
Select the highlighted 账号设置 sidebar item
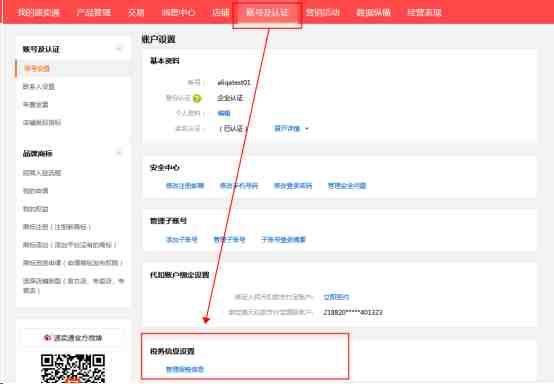36,68
